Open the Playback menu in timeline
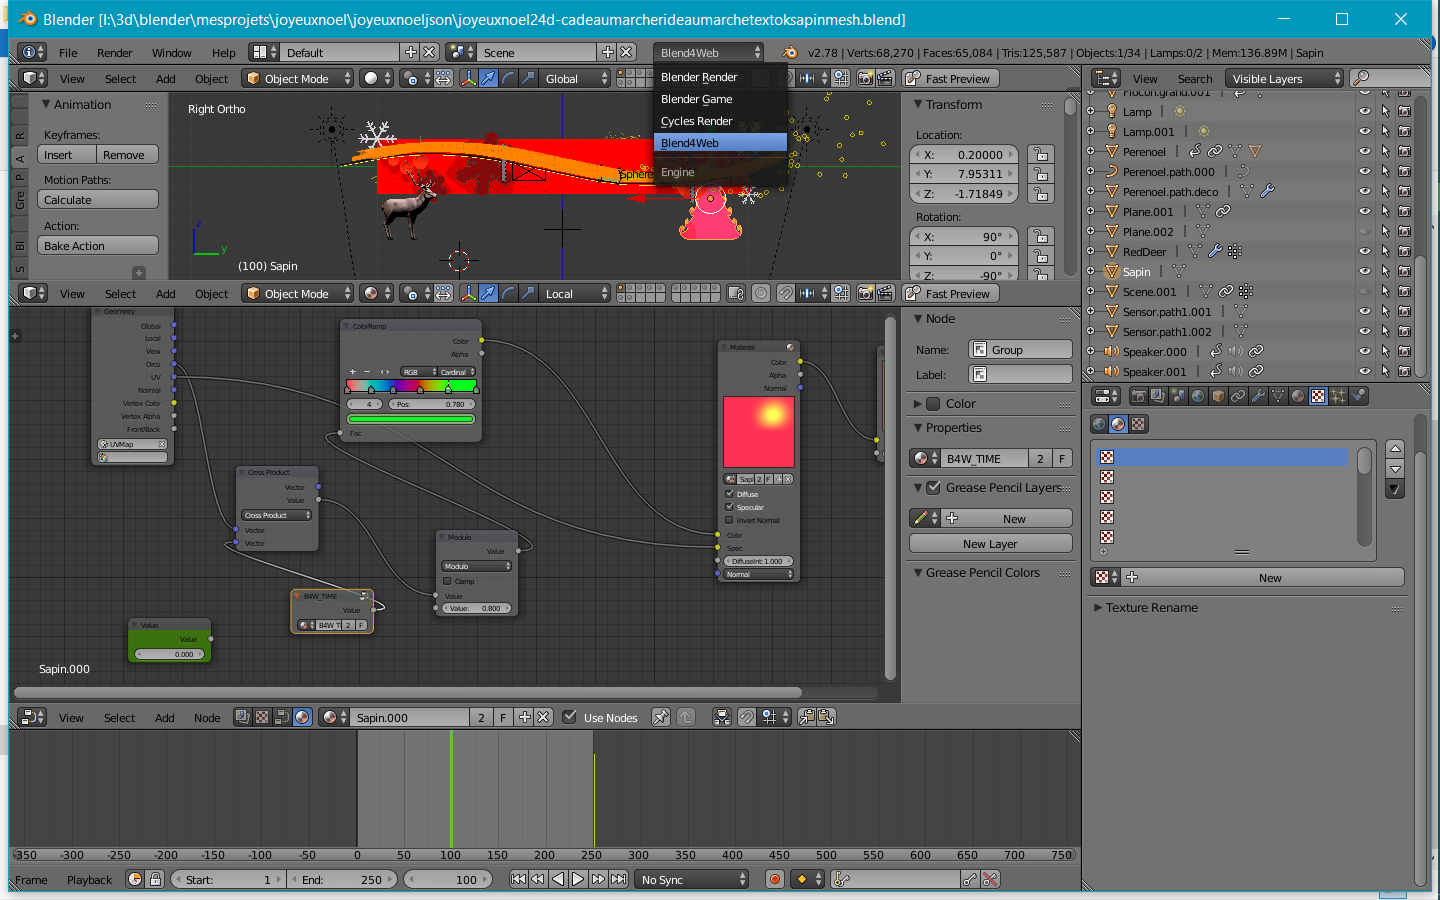The height and width of the screenshot is (900, 1440). click(x=89, y=879)
